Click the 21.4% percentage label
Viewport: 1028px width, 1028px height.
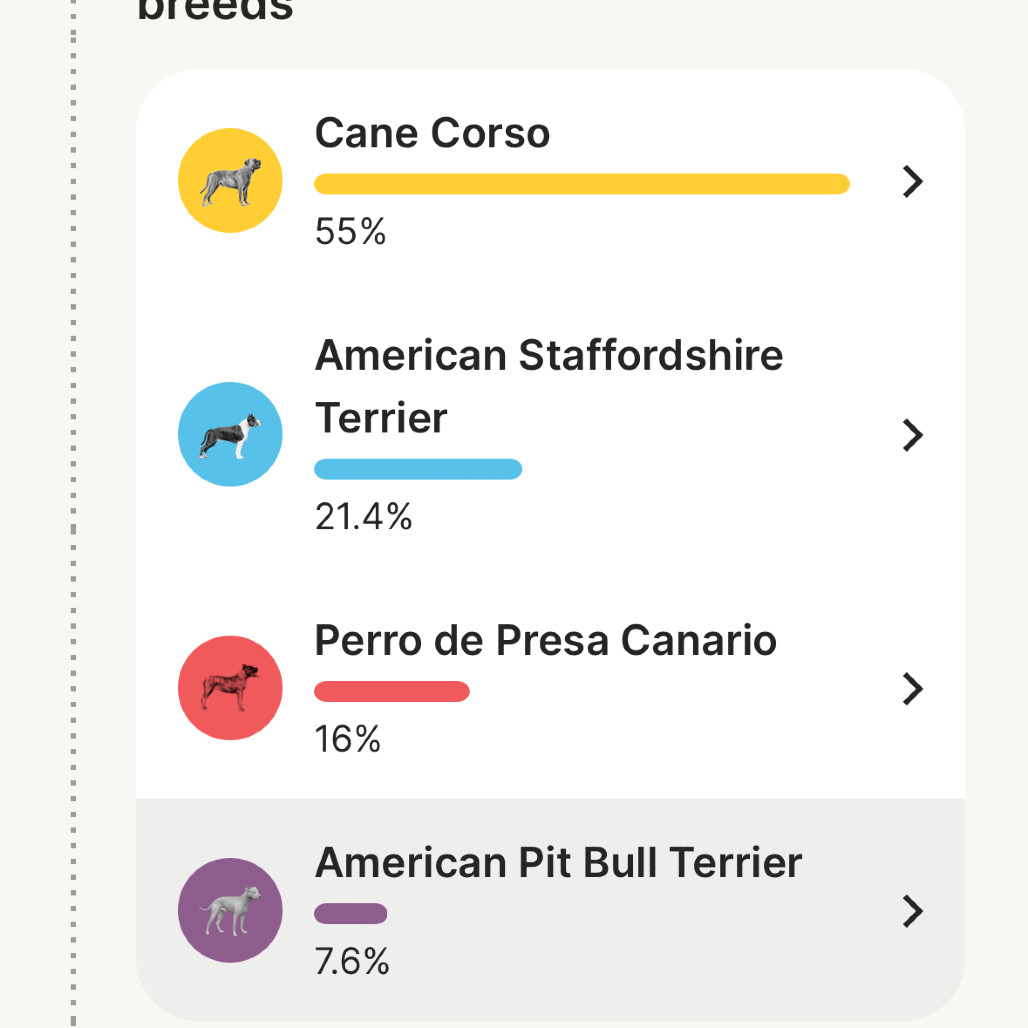[363, 517]
